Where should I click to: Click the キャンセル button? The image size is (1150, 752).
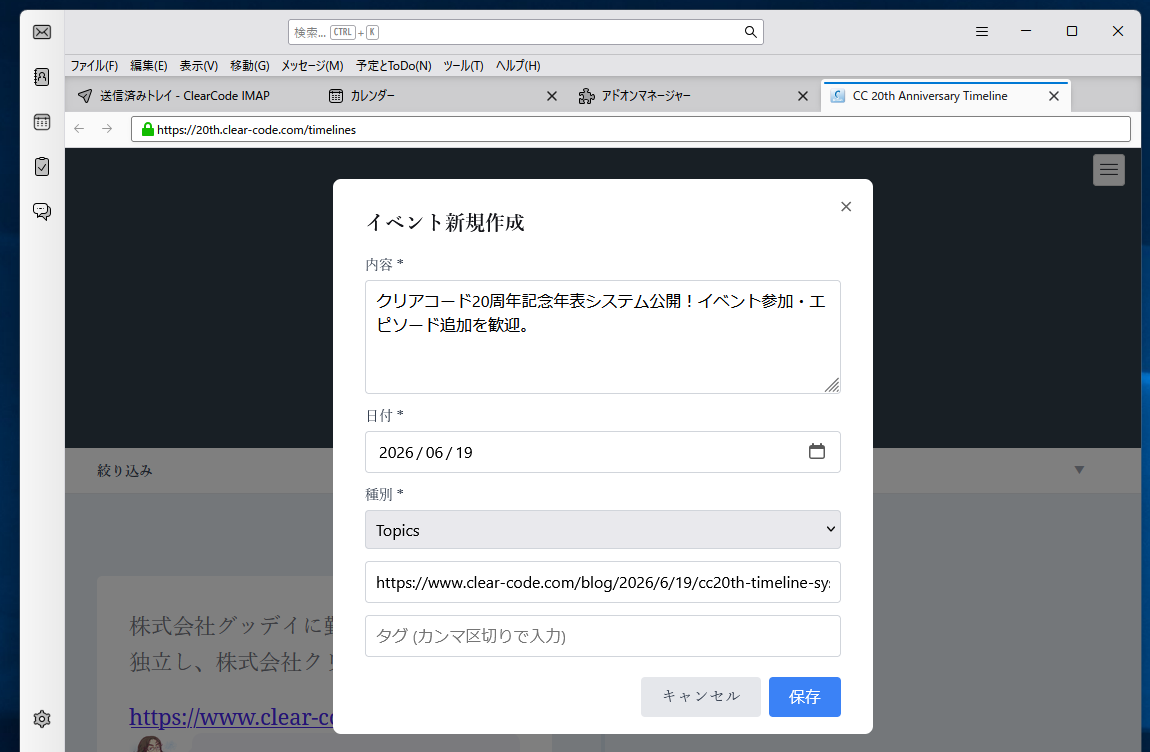[x=700, y=697]
